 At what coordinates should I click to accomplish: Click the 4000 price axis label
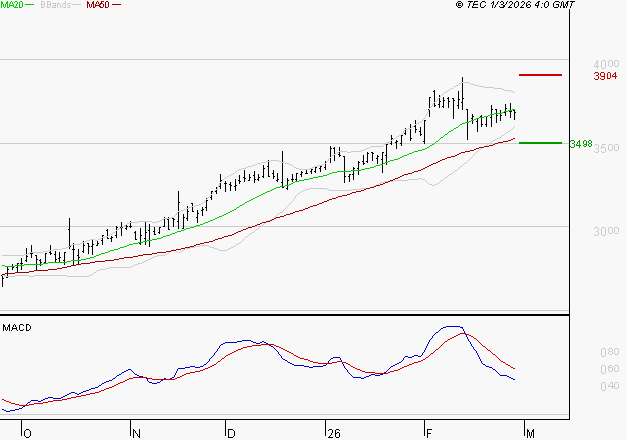point(606,64)
